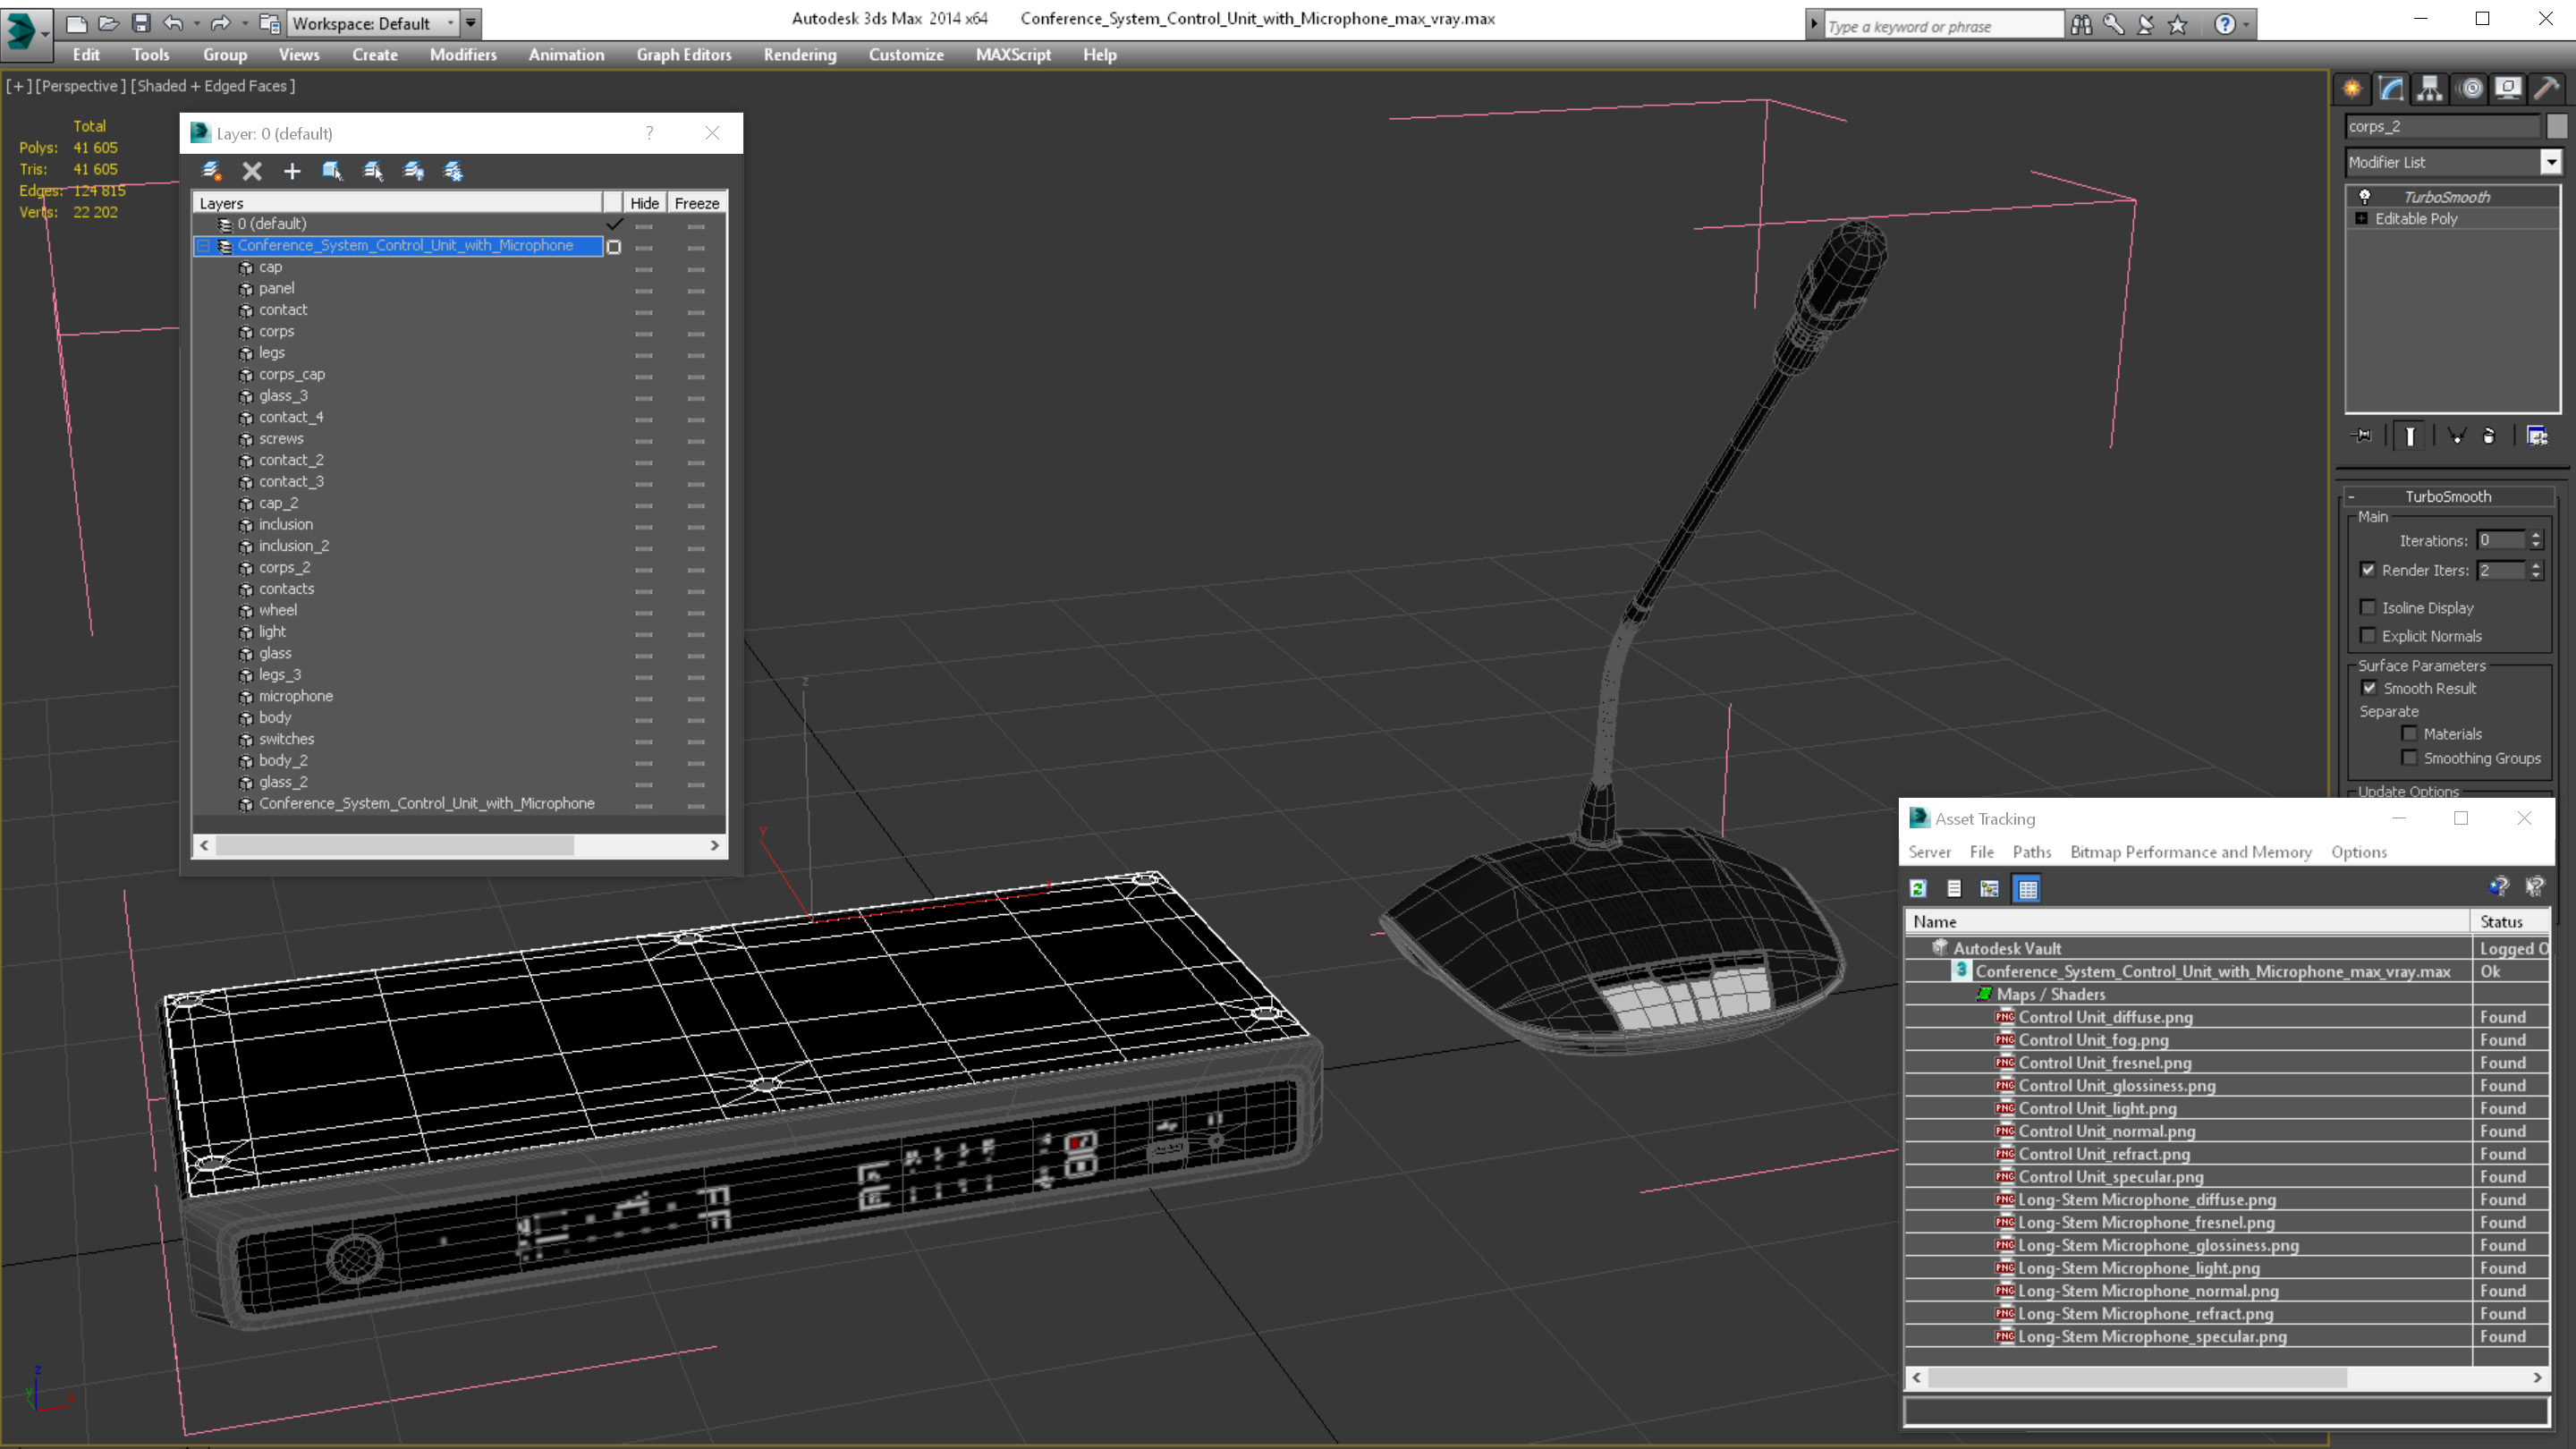Toggle Freeze dash for microphone object

[697, 697]
